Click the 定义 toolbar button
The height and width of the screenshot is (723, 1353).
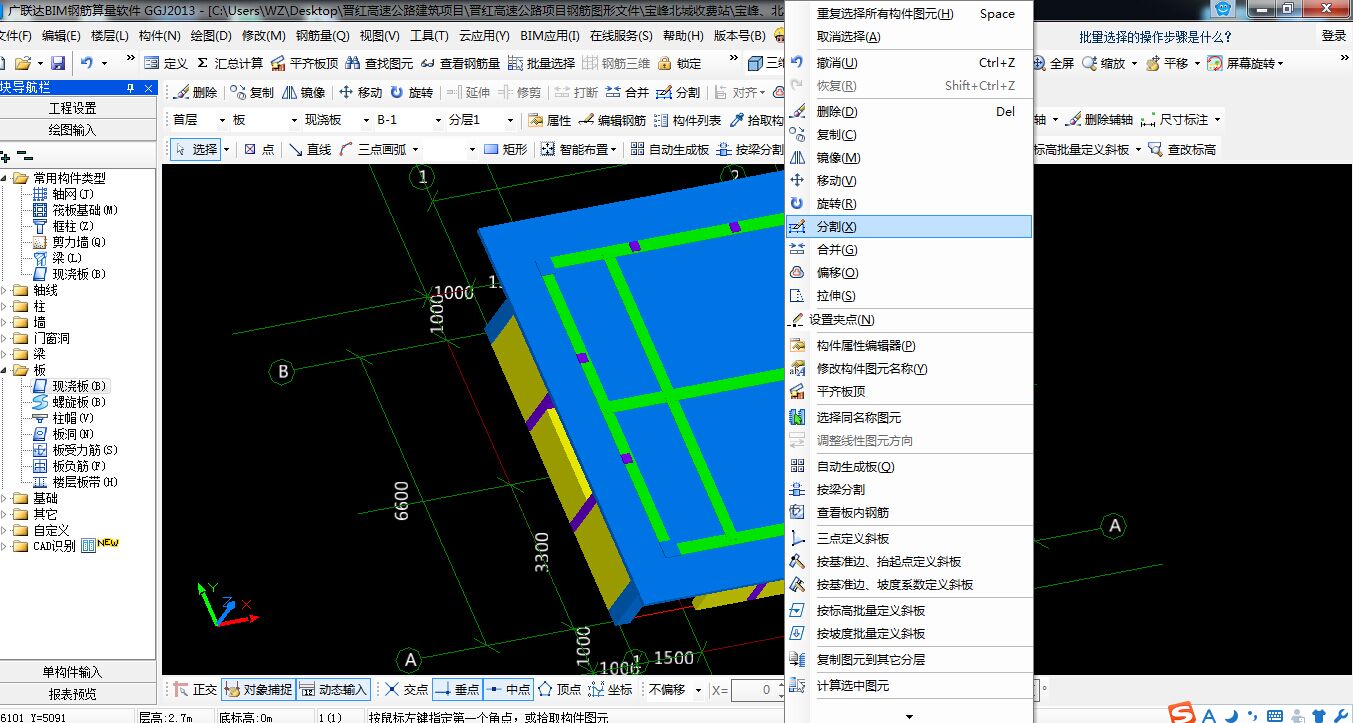click(x=166, y=63)
